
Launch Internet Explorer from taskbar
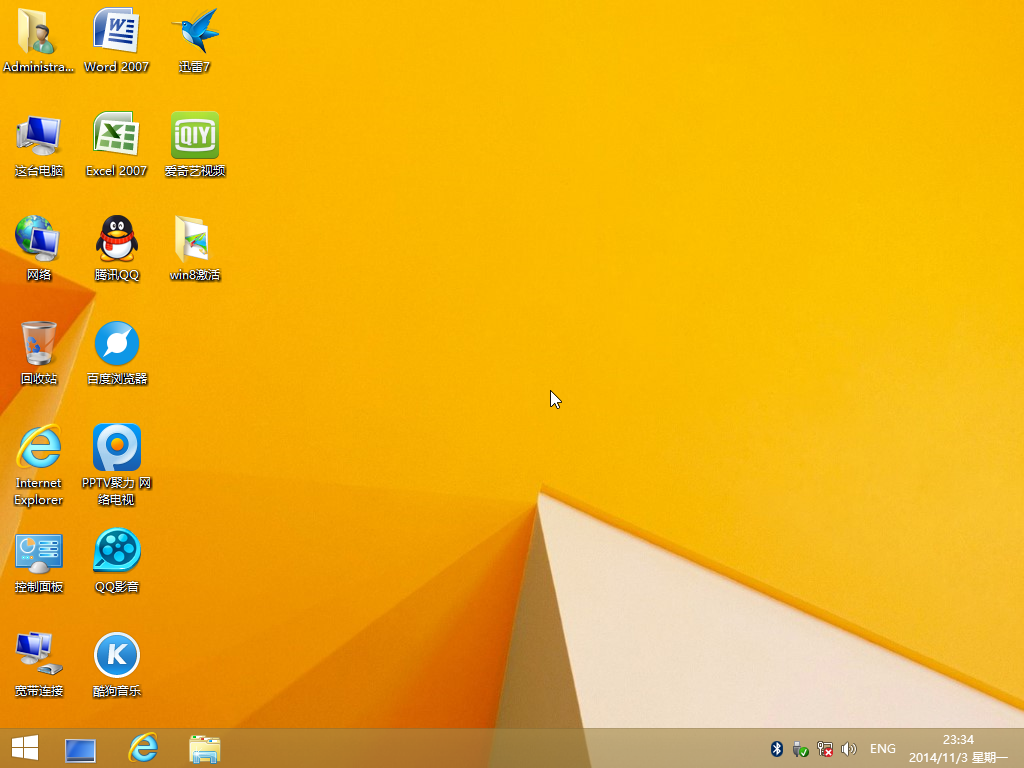click(143, 748)
